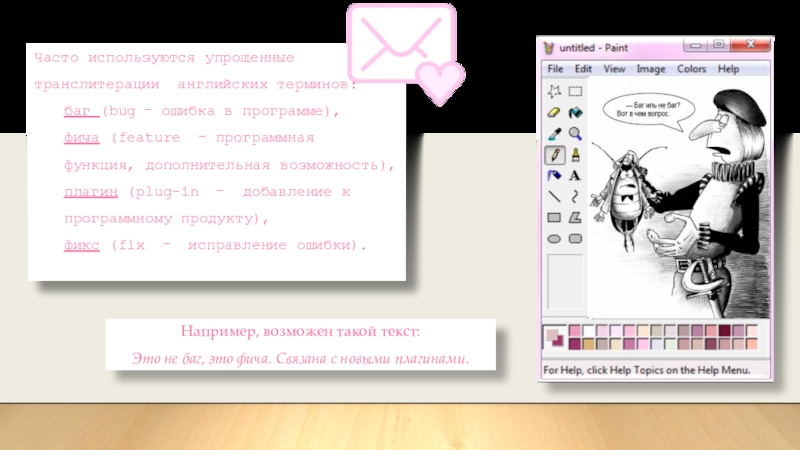Viewport: 800px width, 450px height.
Task: Click the text 'программному продукту'
Action: (159, 218)
